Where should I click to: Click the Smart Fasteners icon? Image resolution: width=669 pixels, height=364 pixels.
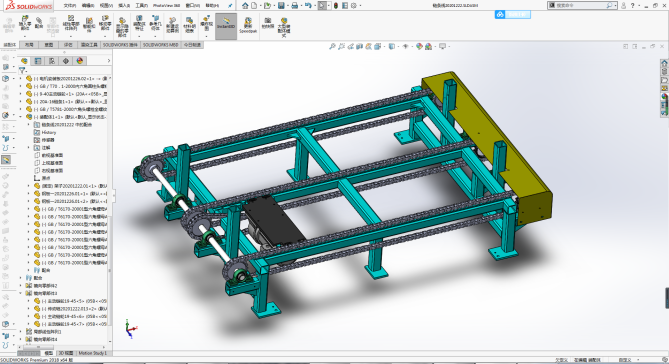pyautogui.click(x=89, y=20)
